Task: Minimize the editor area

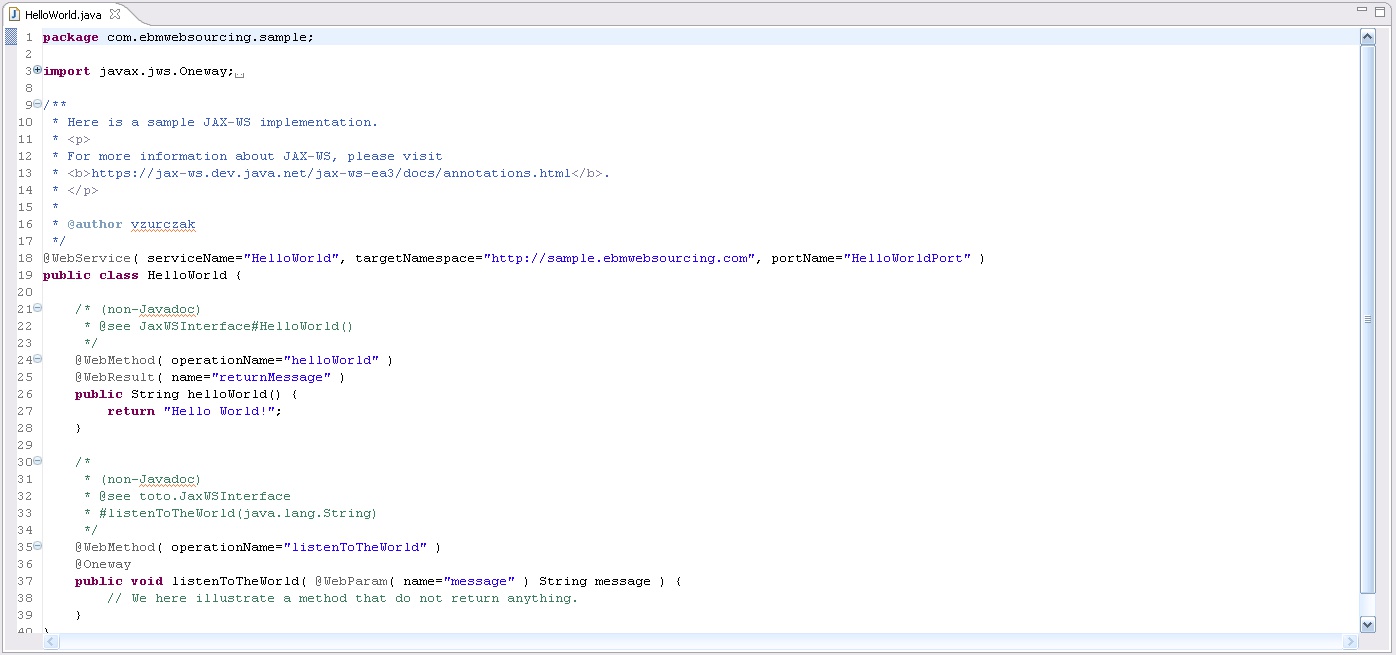Action: click(x=1362, y=10)
